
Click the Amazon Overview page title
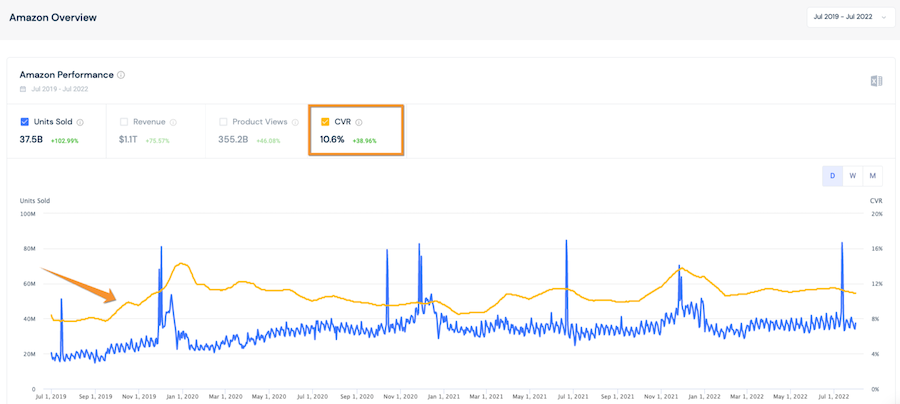[53, 17]
